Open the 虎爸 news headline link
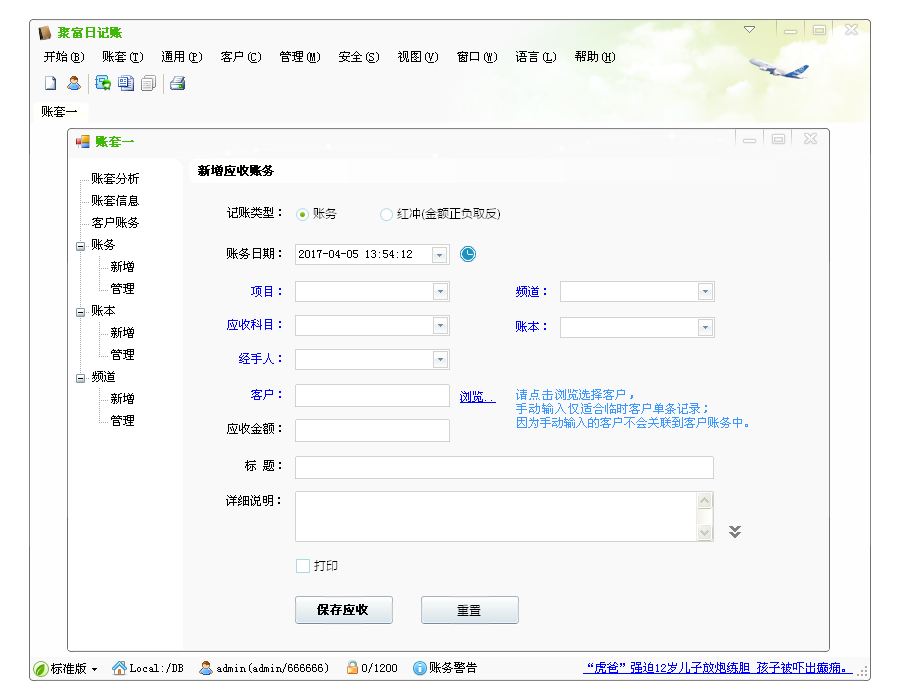 tap(717, 668)
